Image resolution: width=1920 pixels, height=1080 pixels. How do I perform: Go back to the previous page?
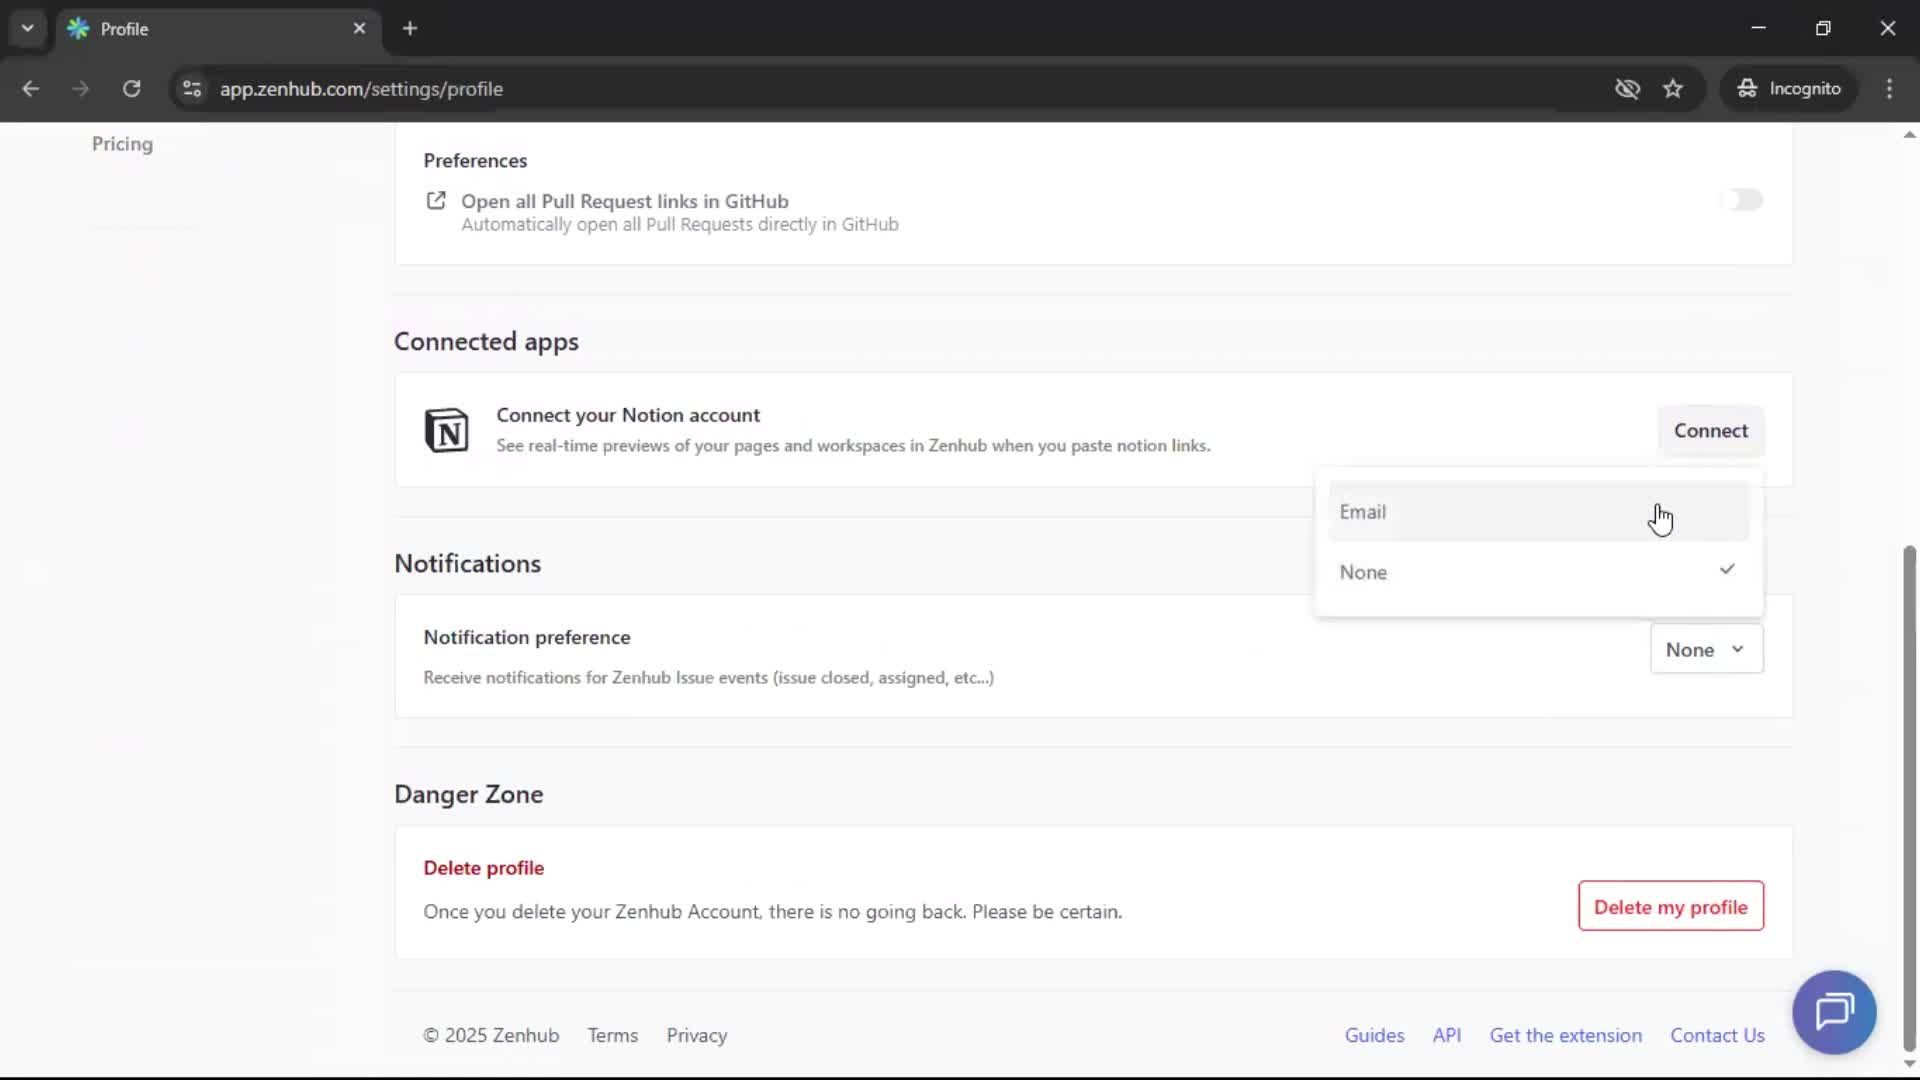(30, 88)
